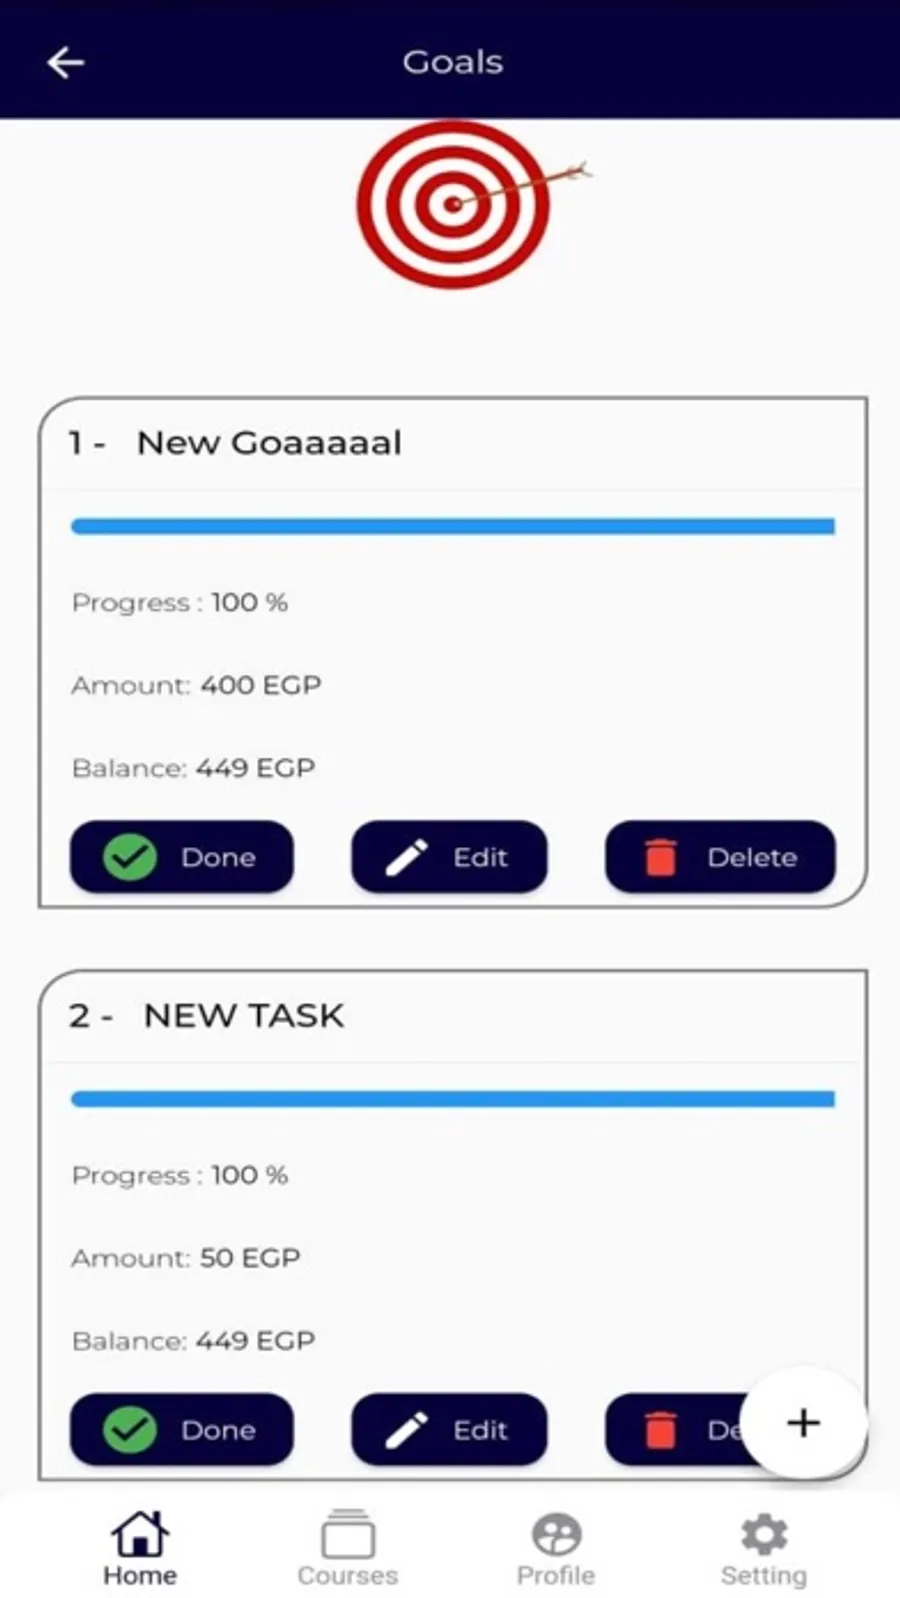Open the Home tab

tap(140, 1549)
